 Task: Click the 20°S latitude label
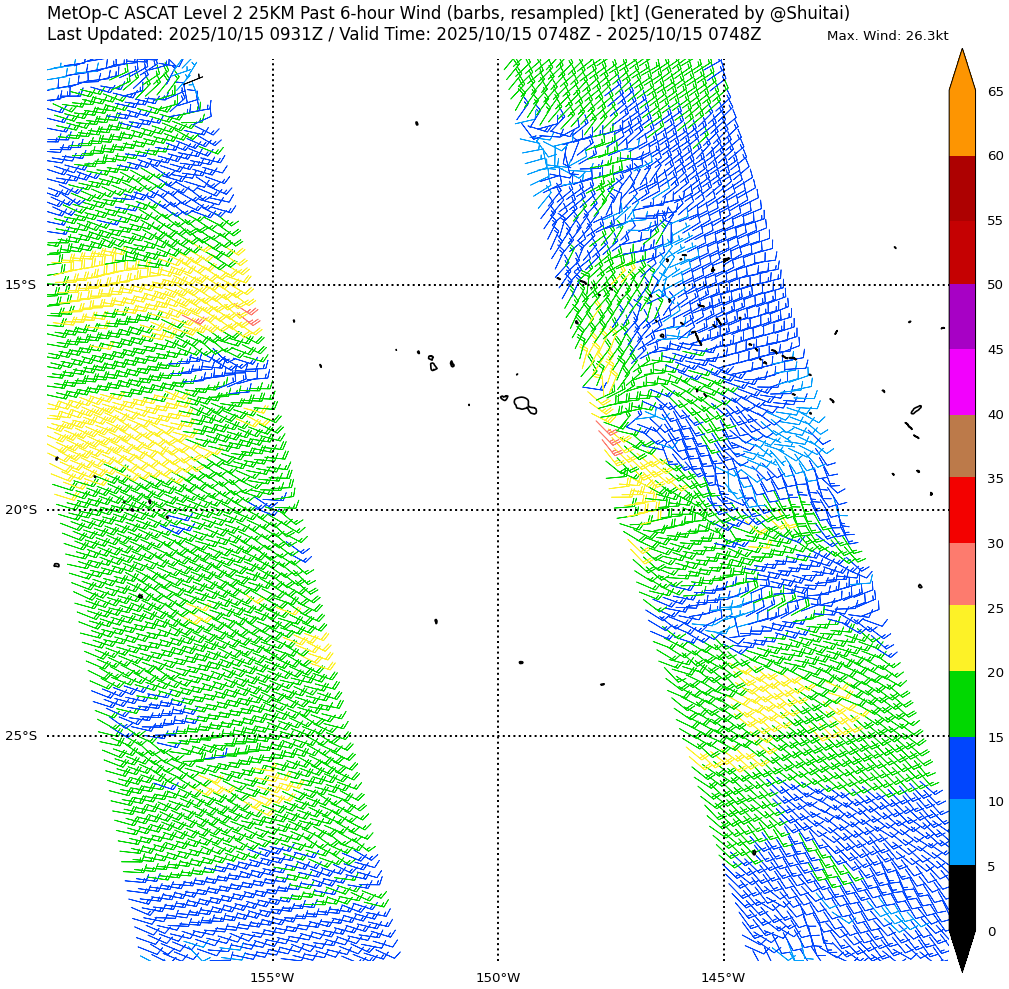pyautogui.click(x=20, y=510)
